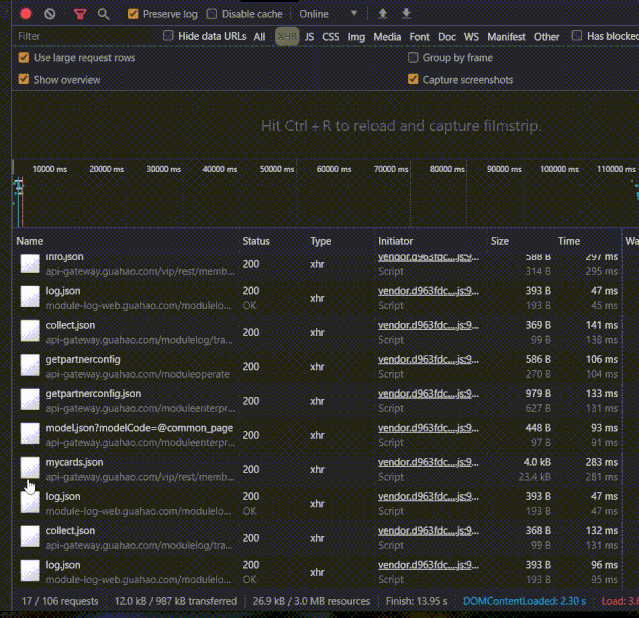Click file icon of getpartnerconfig.json row
Screen dimensions: 639x618
(30, 399)
